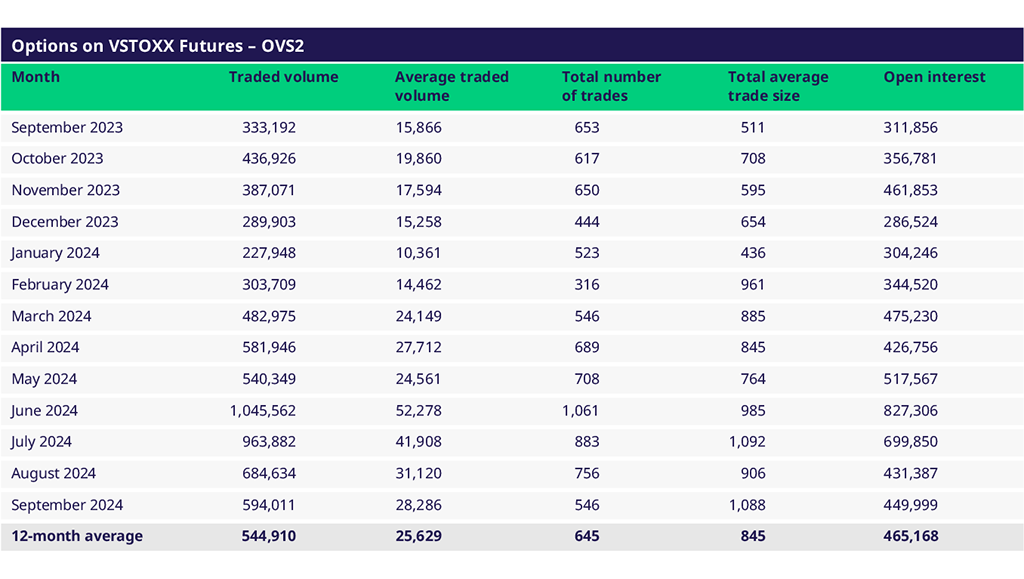
Task: Click February 2024 average trade size 961
Action: click(x=752, y=284)
